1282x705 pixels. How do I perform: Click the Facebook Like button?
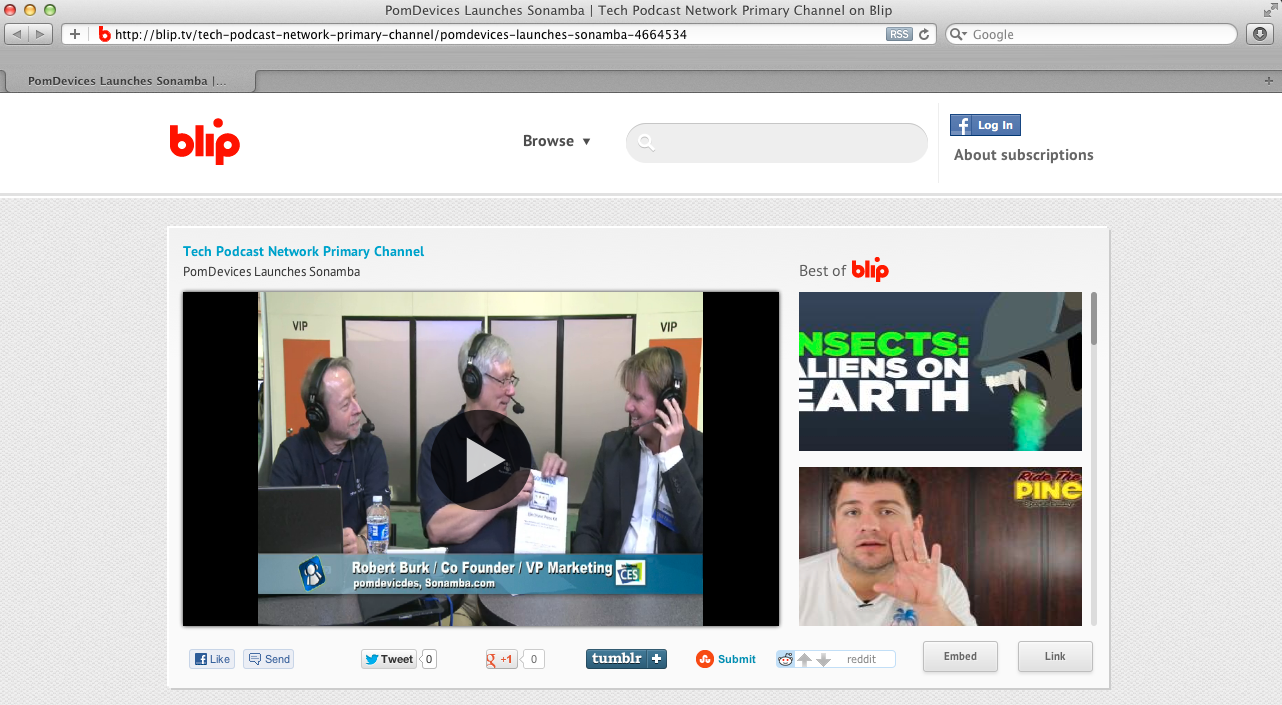(212, 659)
